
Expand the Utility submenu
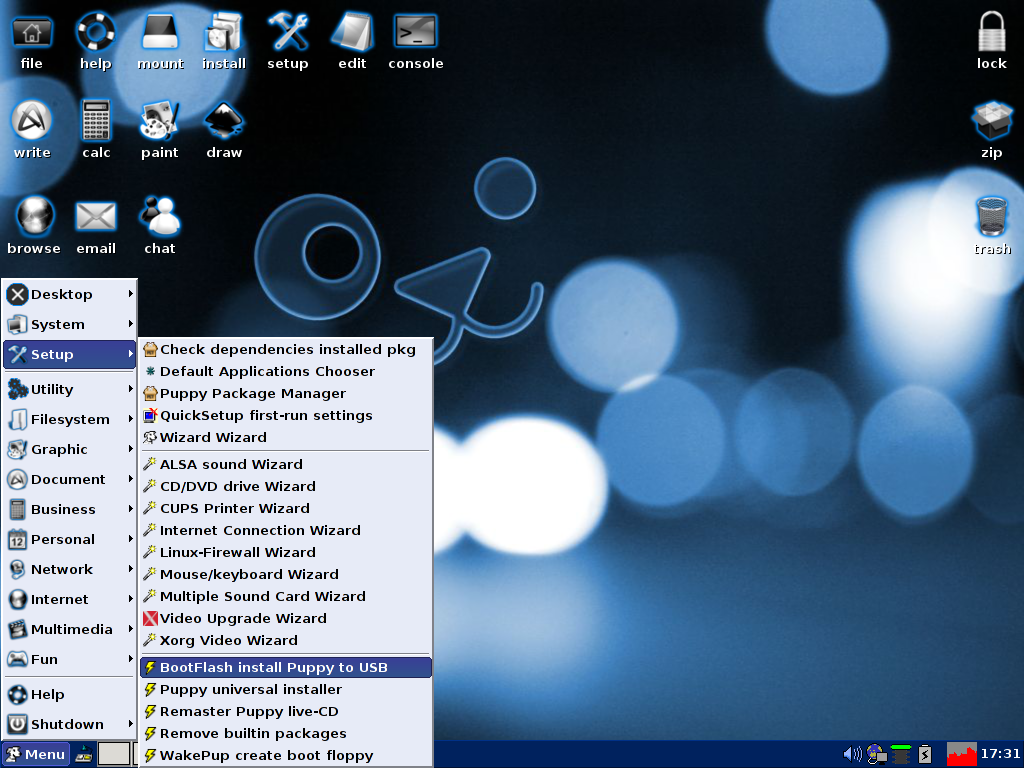tap(70, 390)
